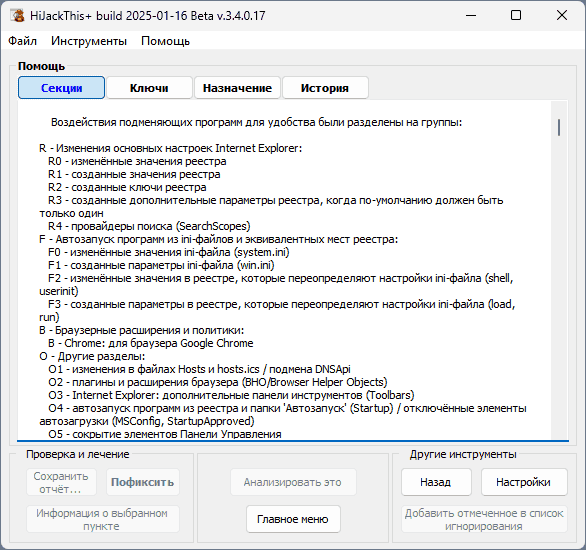Switch to the Секции tab
This screenshot has height=550, width=586.
[61, 88]
